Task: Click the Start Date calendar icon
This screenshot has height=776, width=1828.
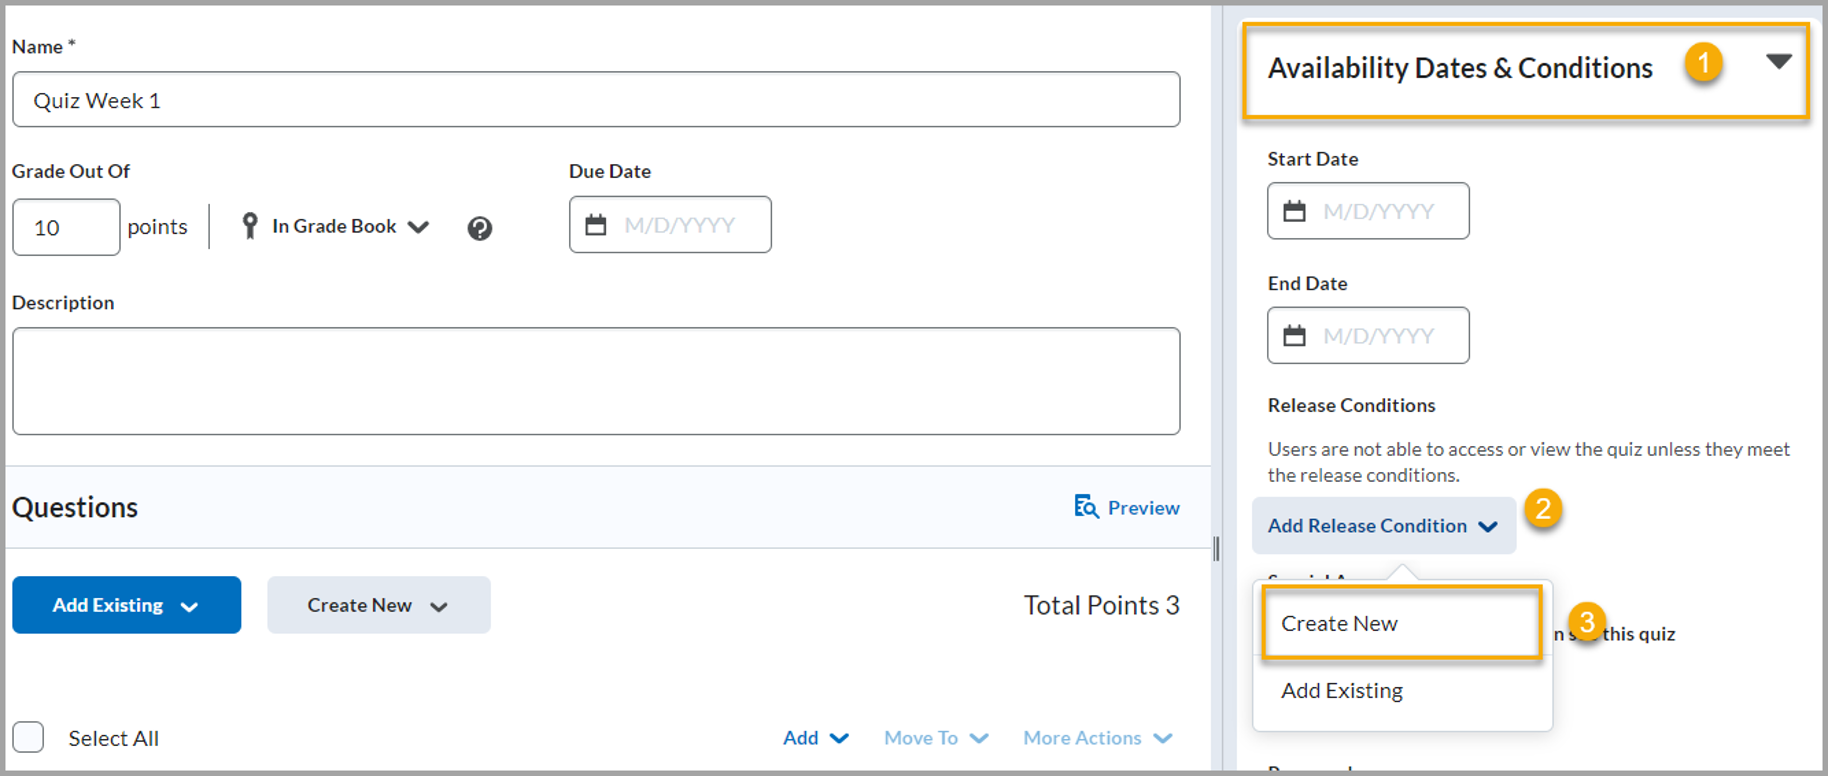Action: 1294,211
